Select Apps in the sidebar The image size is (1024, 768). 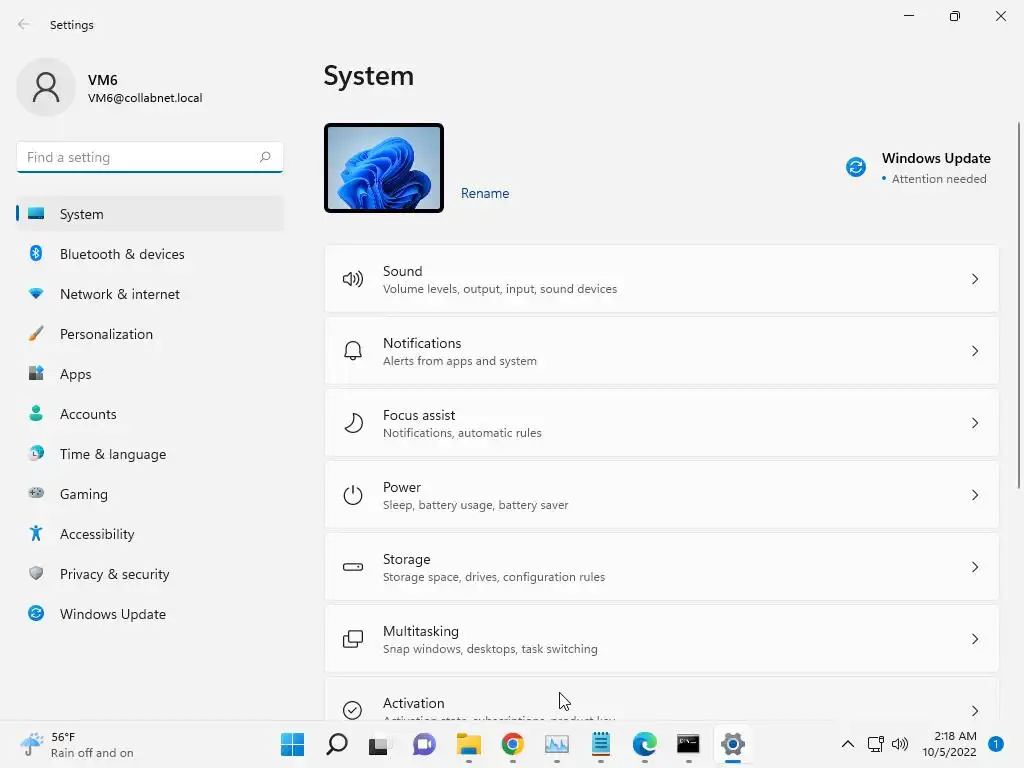pyautogui.click(x=150, y=374)
